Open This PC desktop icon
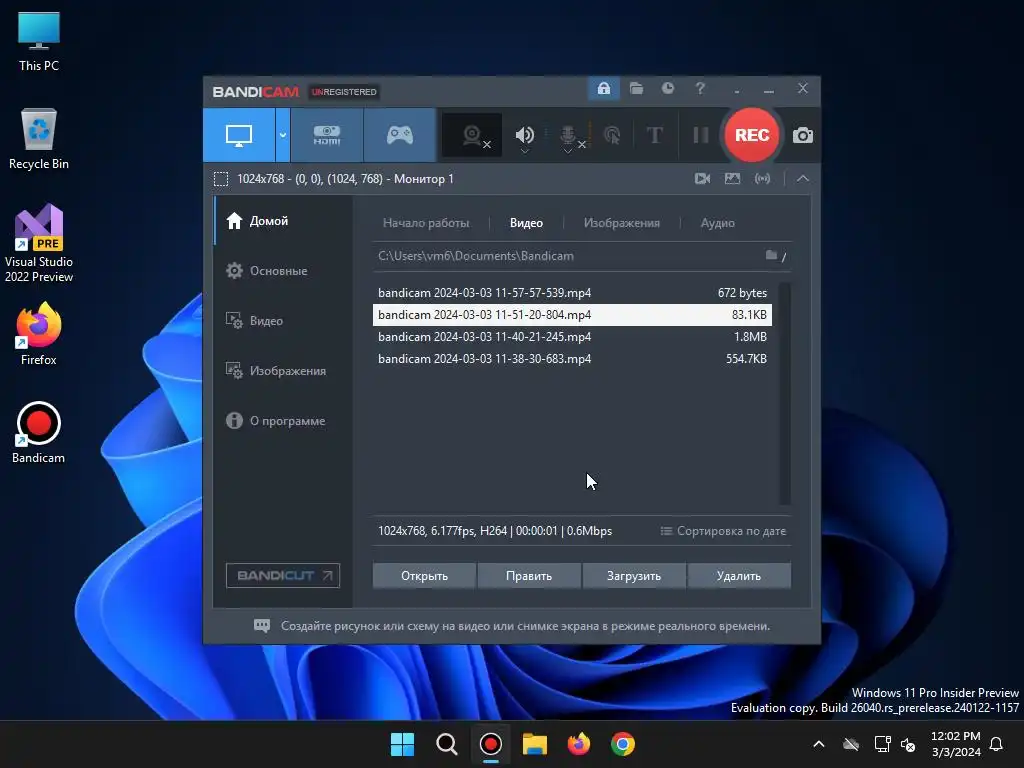The height and width of the screenshot is (768, 1024). coord(39,42)
